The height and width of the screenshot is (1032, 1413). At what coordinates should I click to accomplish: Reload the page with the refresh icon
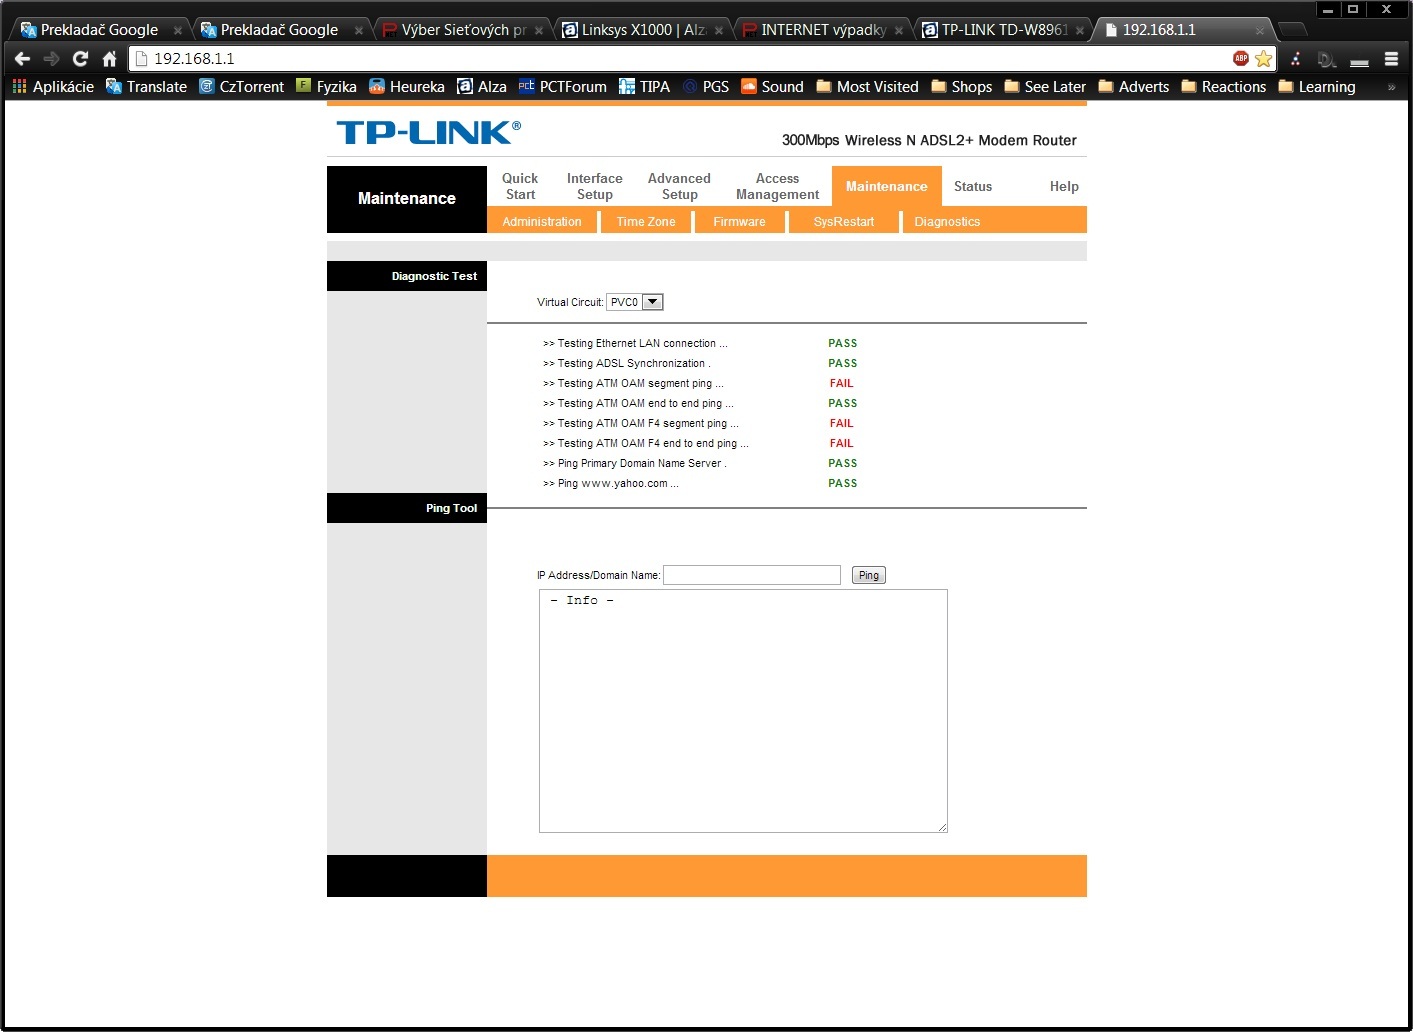pos(81,59)
